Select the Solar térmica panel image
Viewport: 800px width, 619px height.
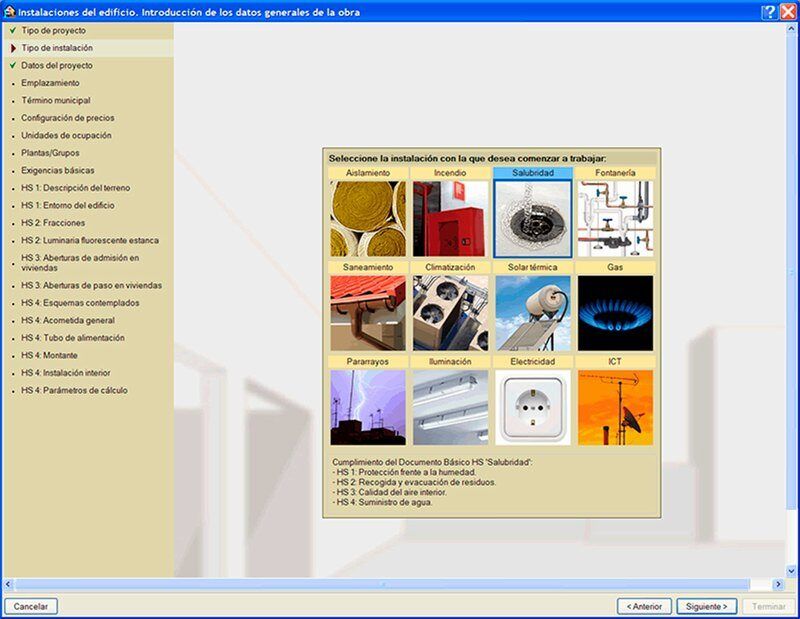pyautogui.click(x=533, y=313)
